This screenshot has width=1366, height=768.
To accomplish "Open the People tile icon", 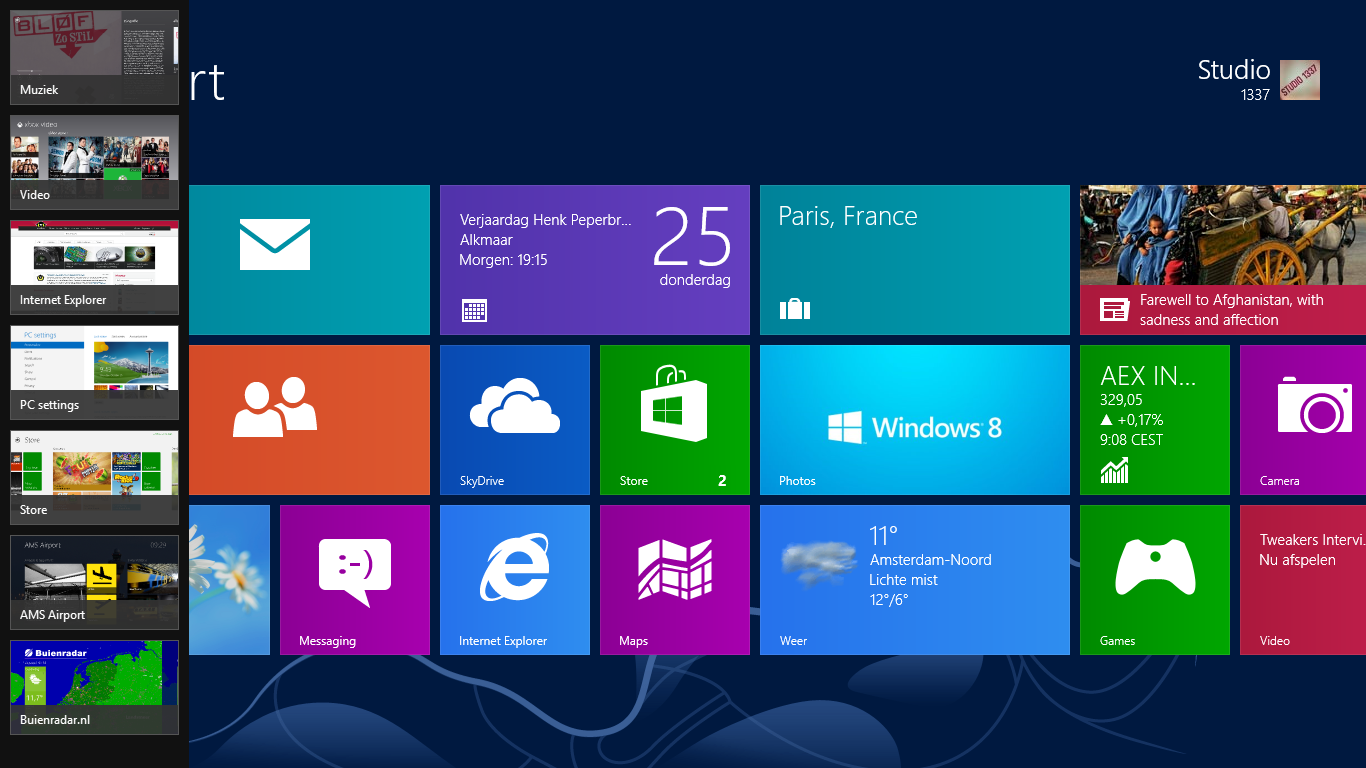I will pos(275,407).
